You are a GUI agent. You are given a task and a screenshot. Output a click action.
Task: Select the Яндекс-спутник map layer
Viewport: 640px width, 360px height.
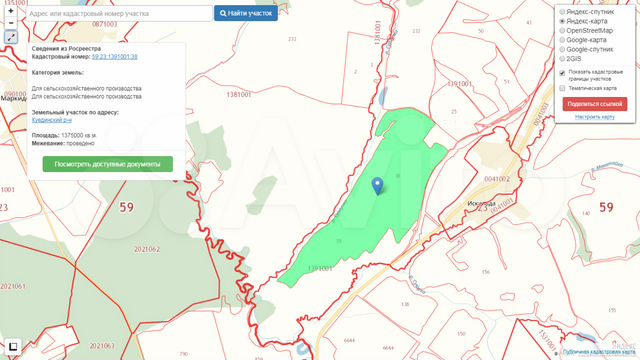[x=562, y=12]
